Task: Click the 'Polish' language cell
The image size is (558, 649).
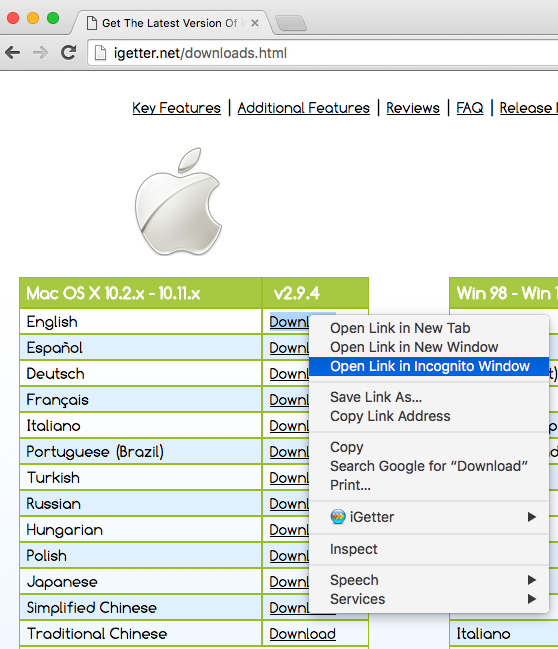Action: tap(141, 555)
